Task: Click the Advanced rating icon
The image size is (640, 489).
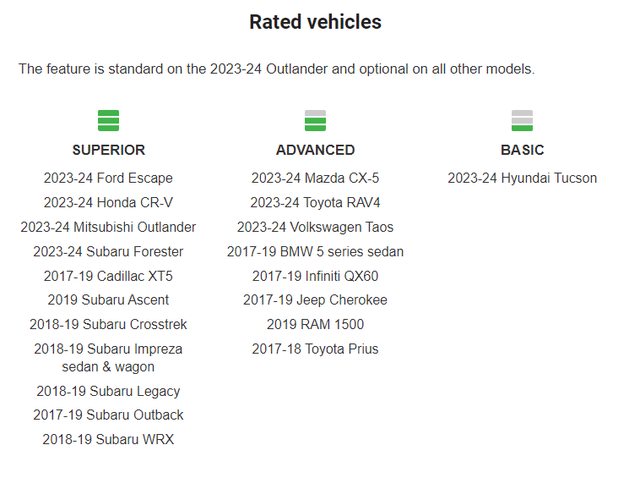Action: pyautogui.click(x=315, y=121)
